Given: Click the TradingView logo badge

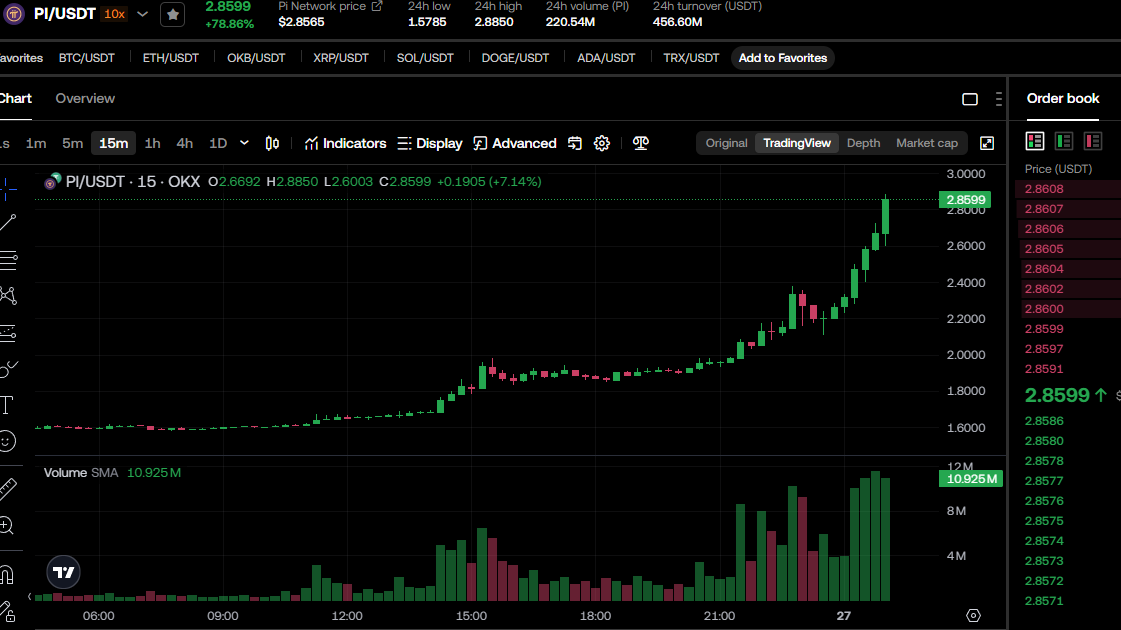Looking at the screenshot, I should pyautogui.click(x=64, y=572).
